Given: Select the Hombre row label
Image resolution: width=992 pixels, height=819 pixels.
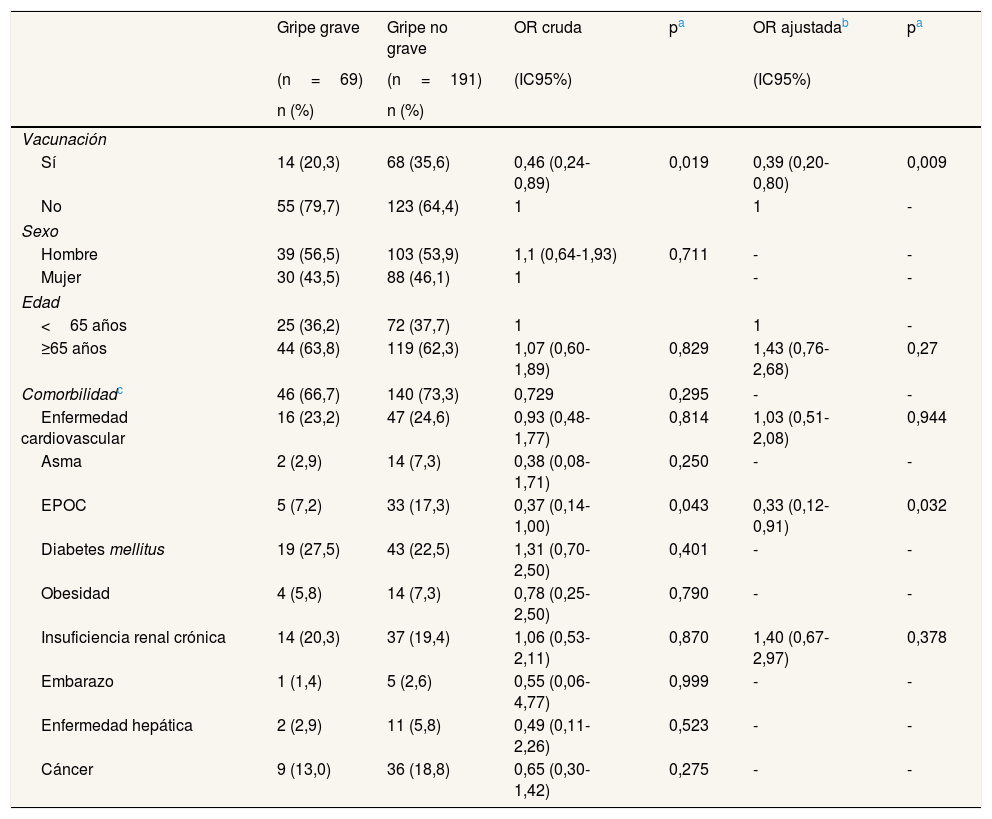Looking at the screenshot, I should [x=69, y=254].
